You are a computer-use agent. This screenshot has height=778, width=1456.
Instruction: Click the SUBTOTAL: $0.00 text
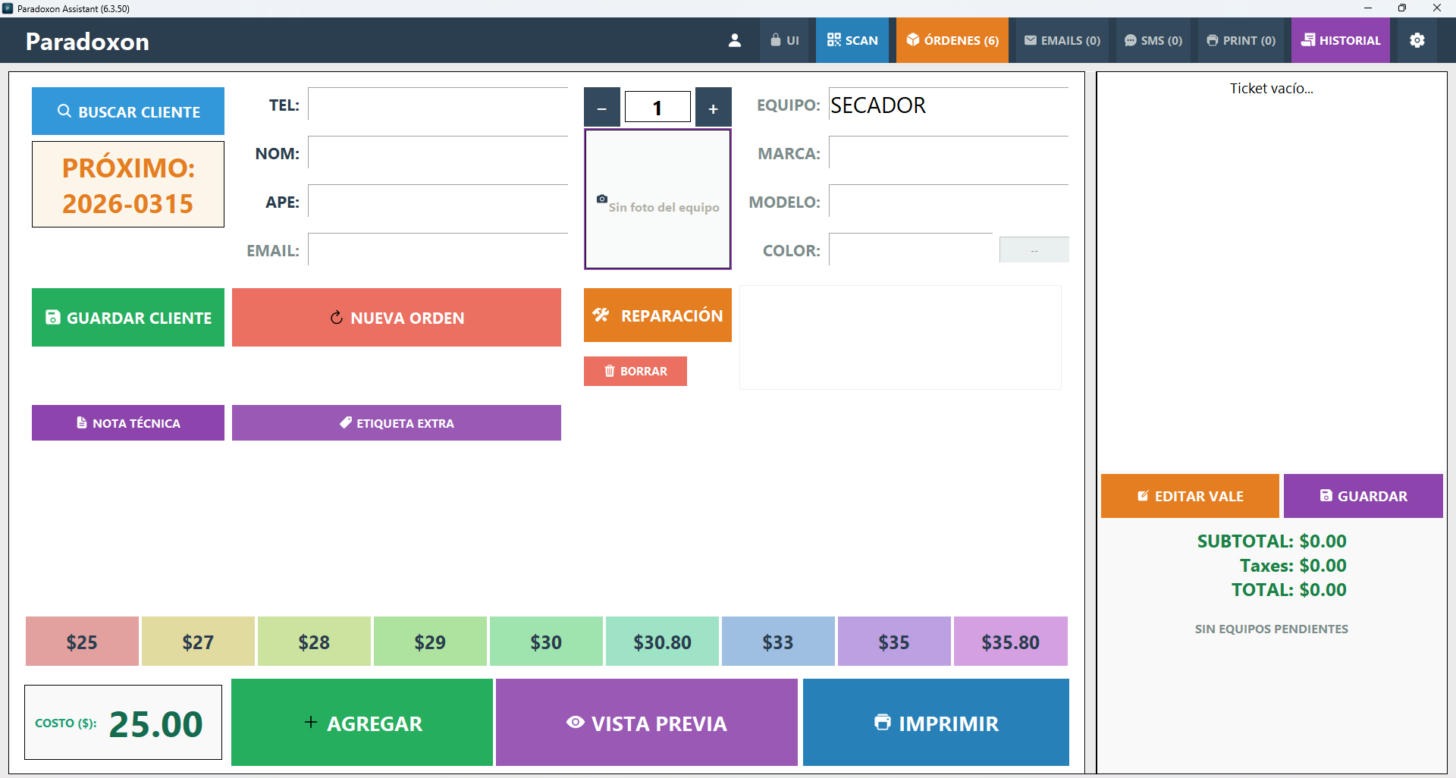(x=1271, y=541)
